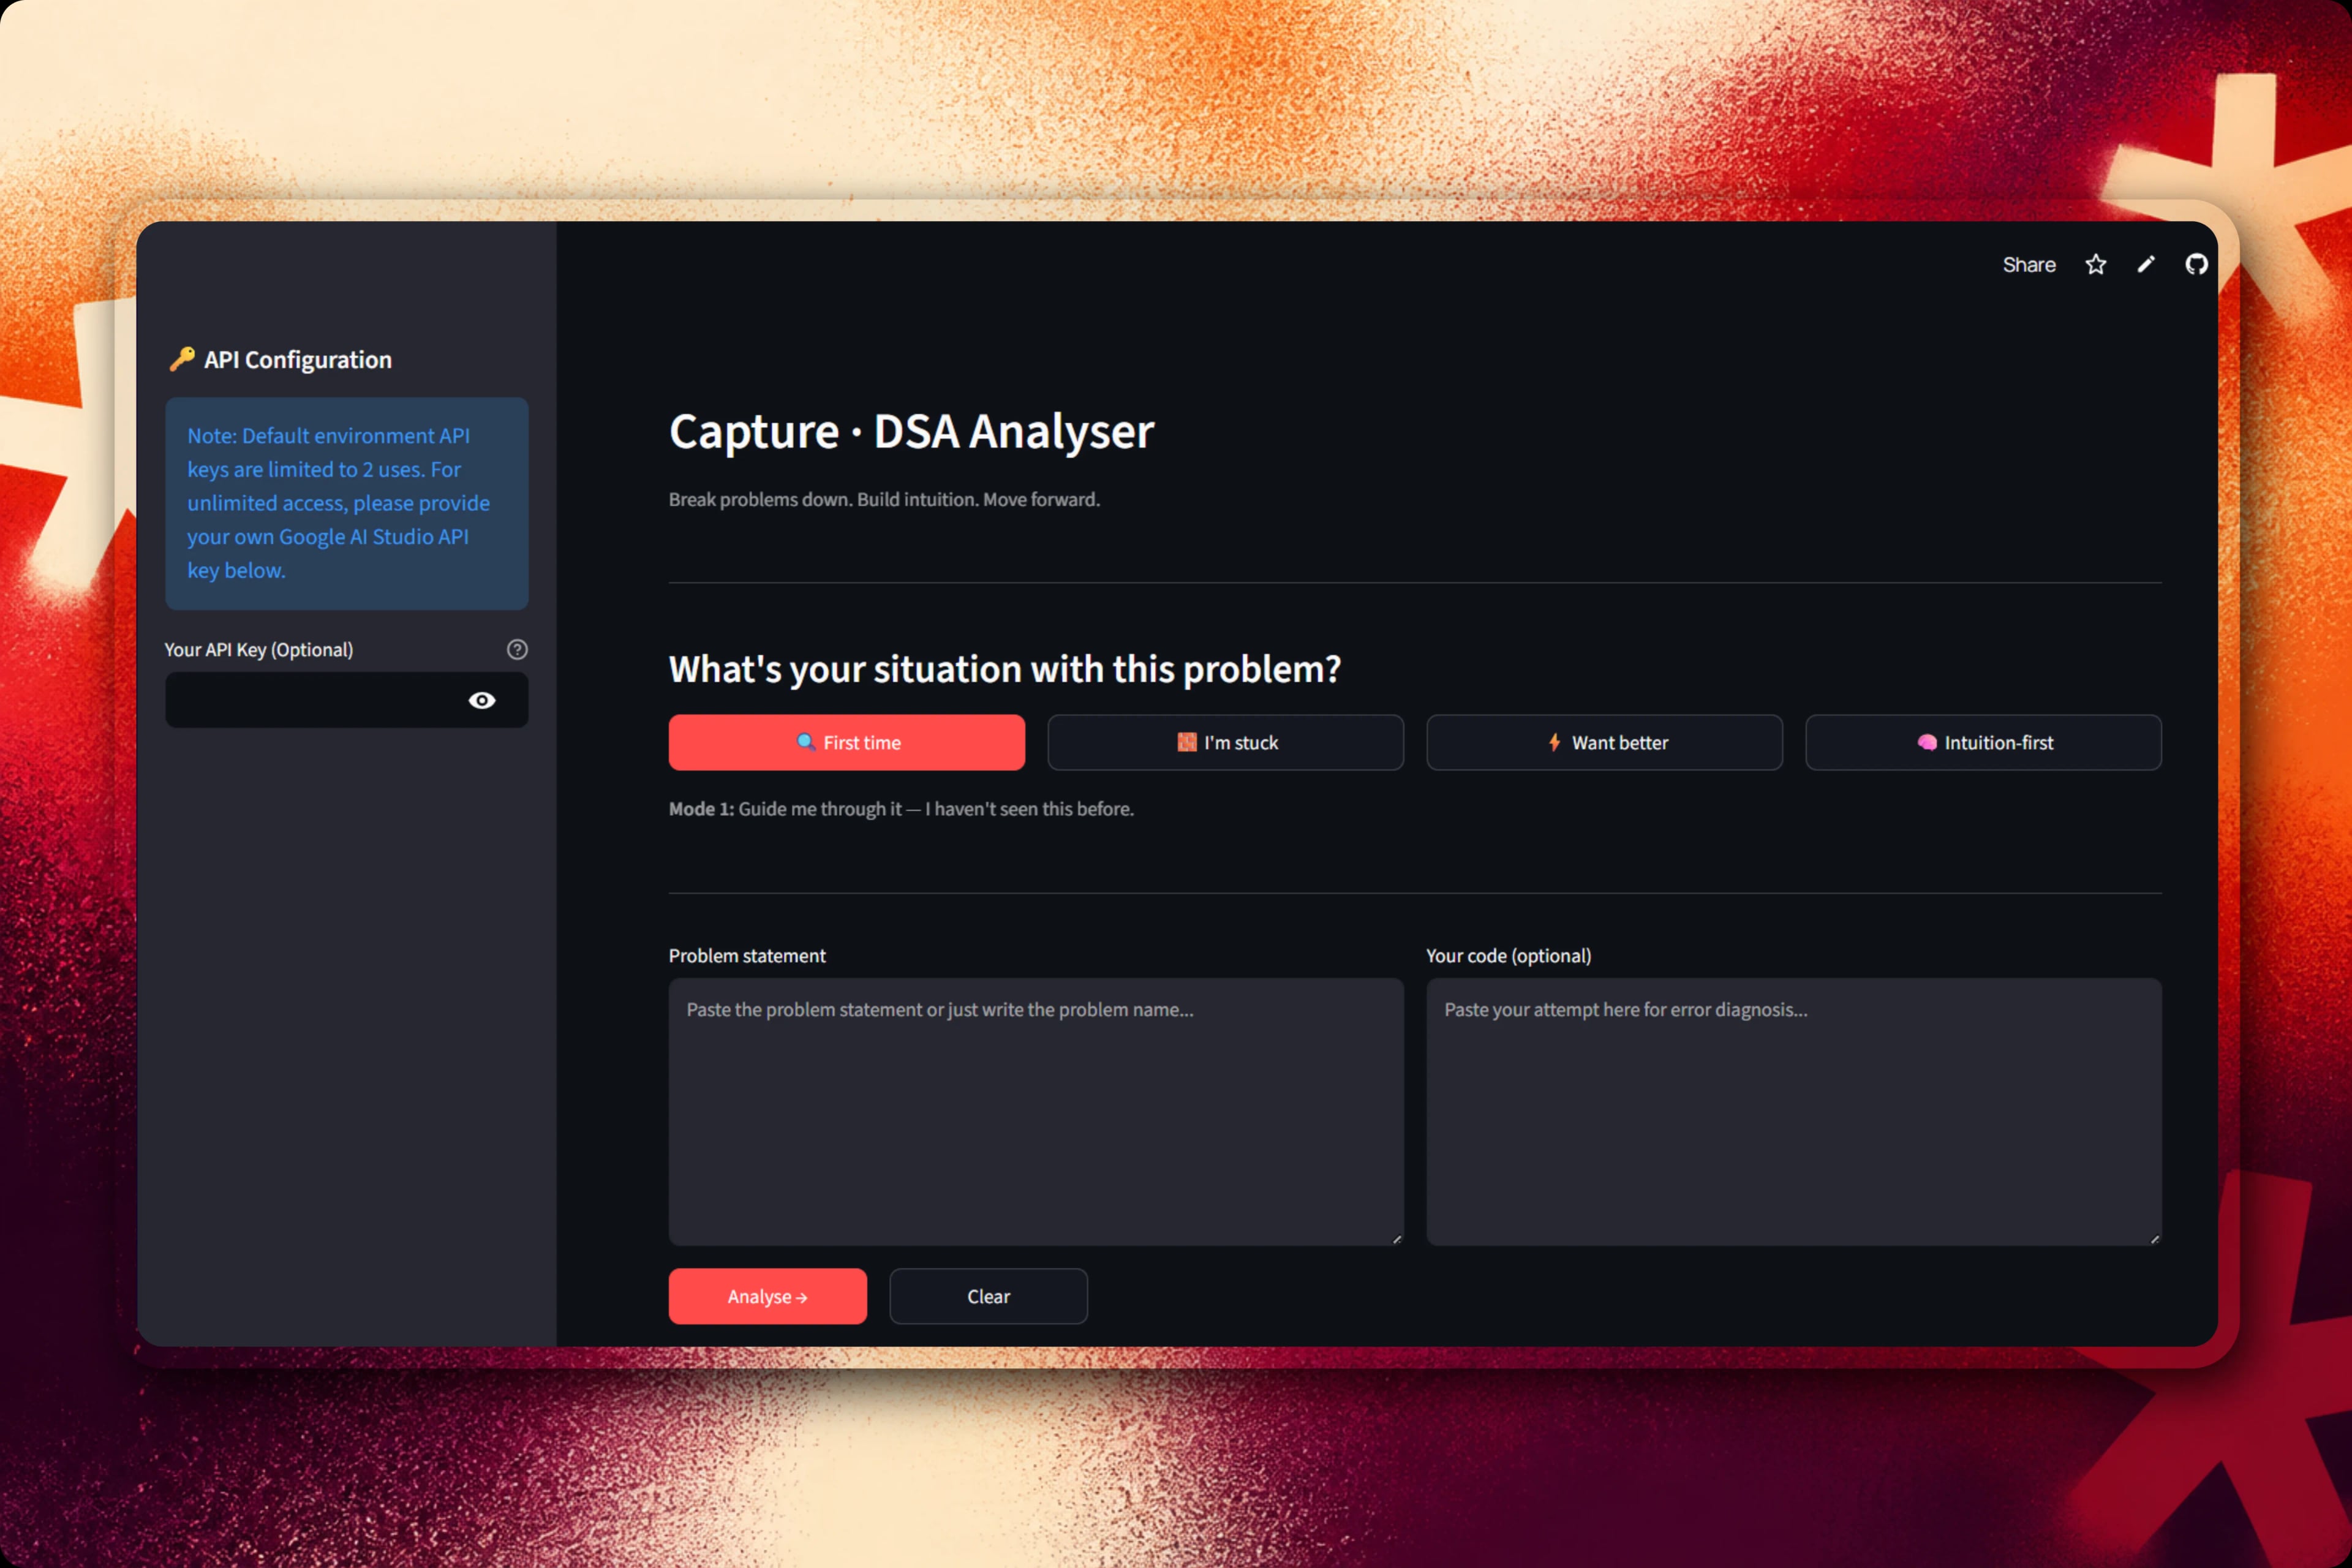The image size is (2352, 1568).
Task: Select the Intuition-first mode
Action: click(x=1983, y=742)
